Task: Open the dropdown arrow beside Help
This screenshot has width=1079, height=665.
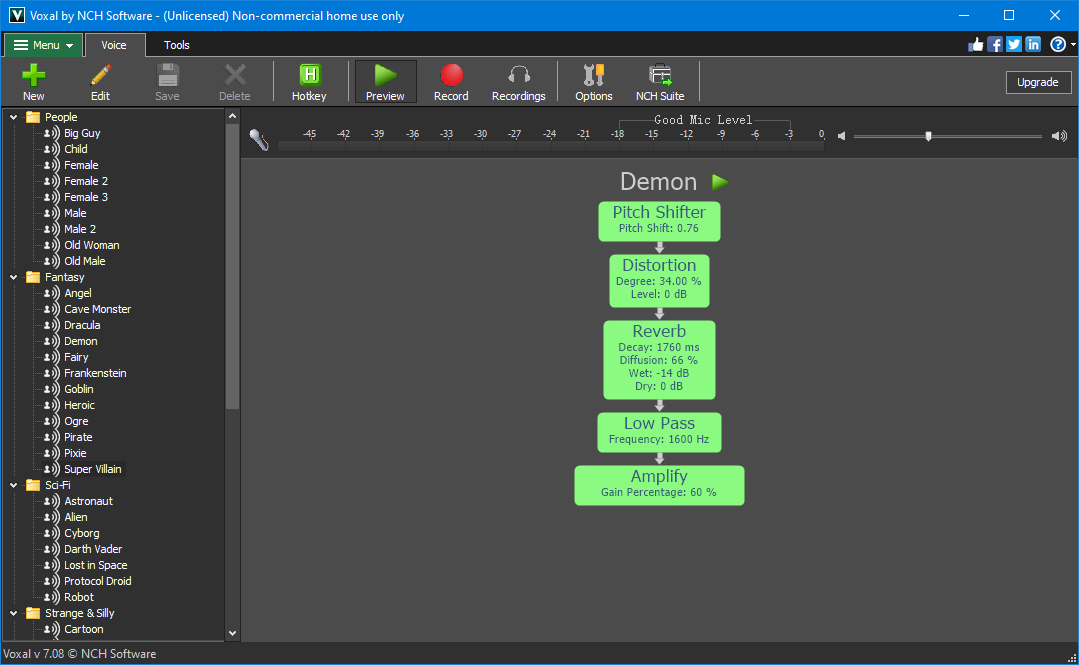Action: (1073, 45)
